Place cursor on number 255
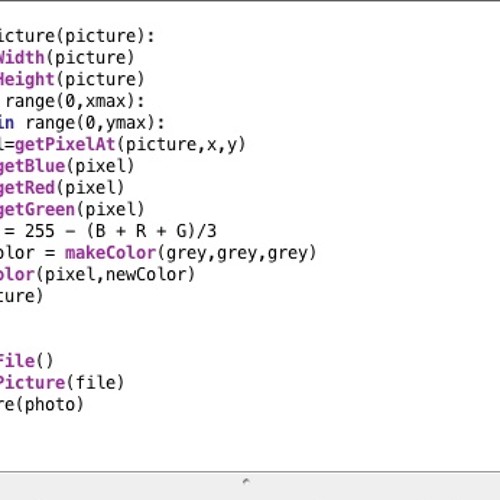Image resolution: width=500 pixels, height=500 pixels. pyautogui.click(x=40, y=231)
